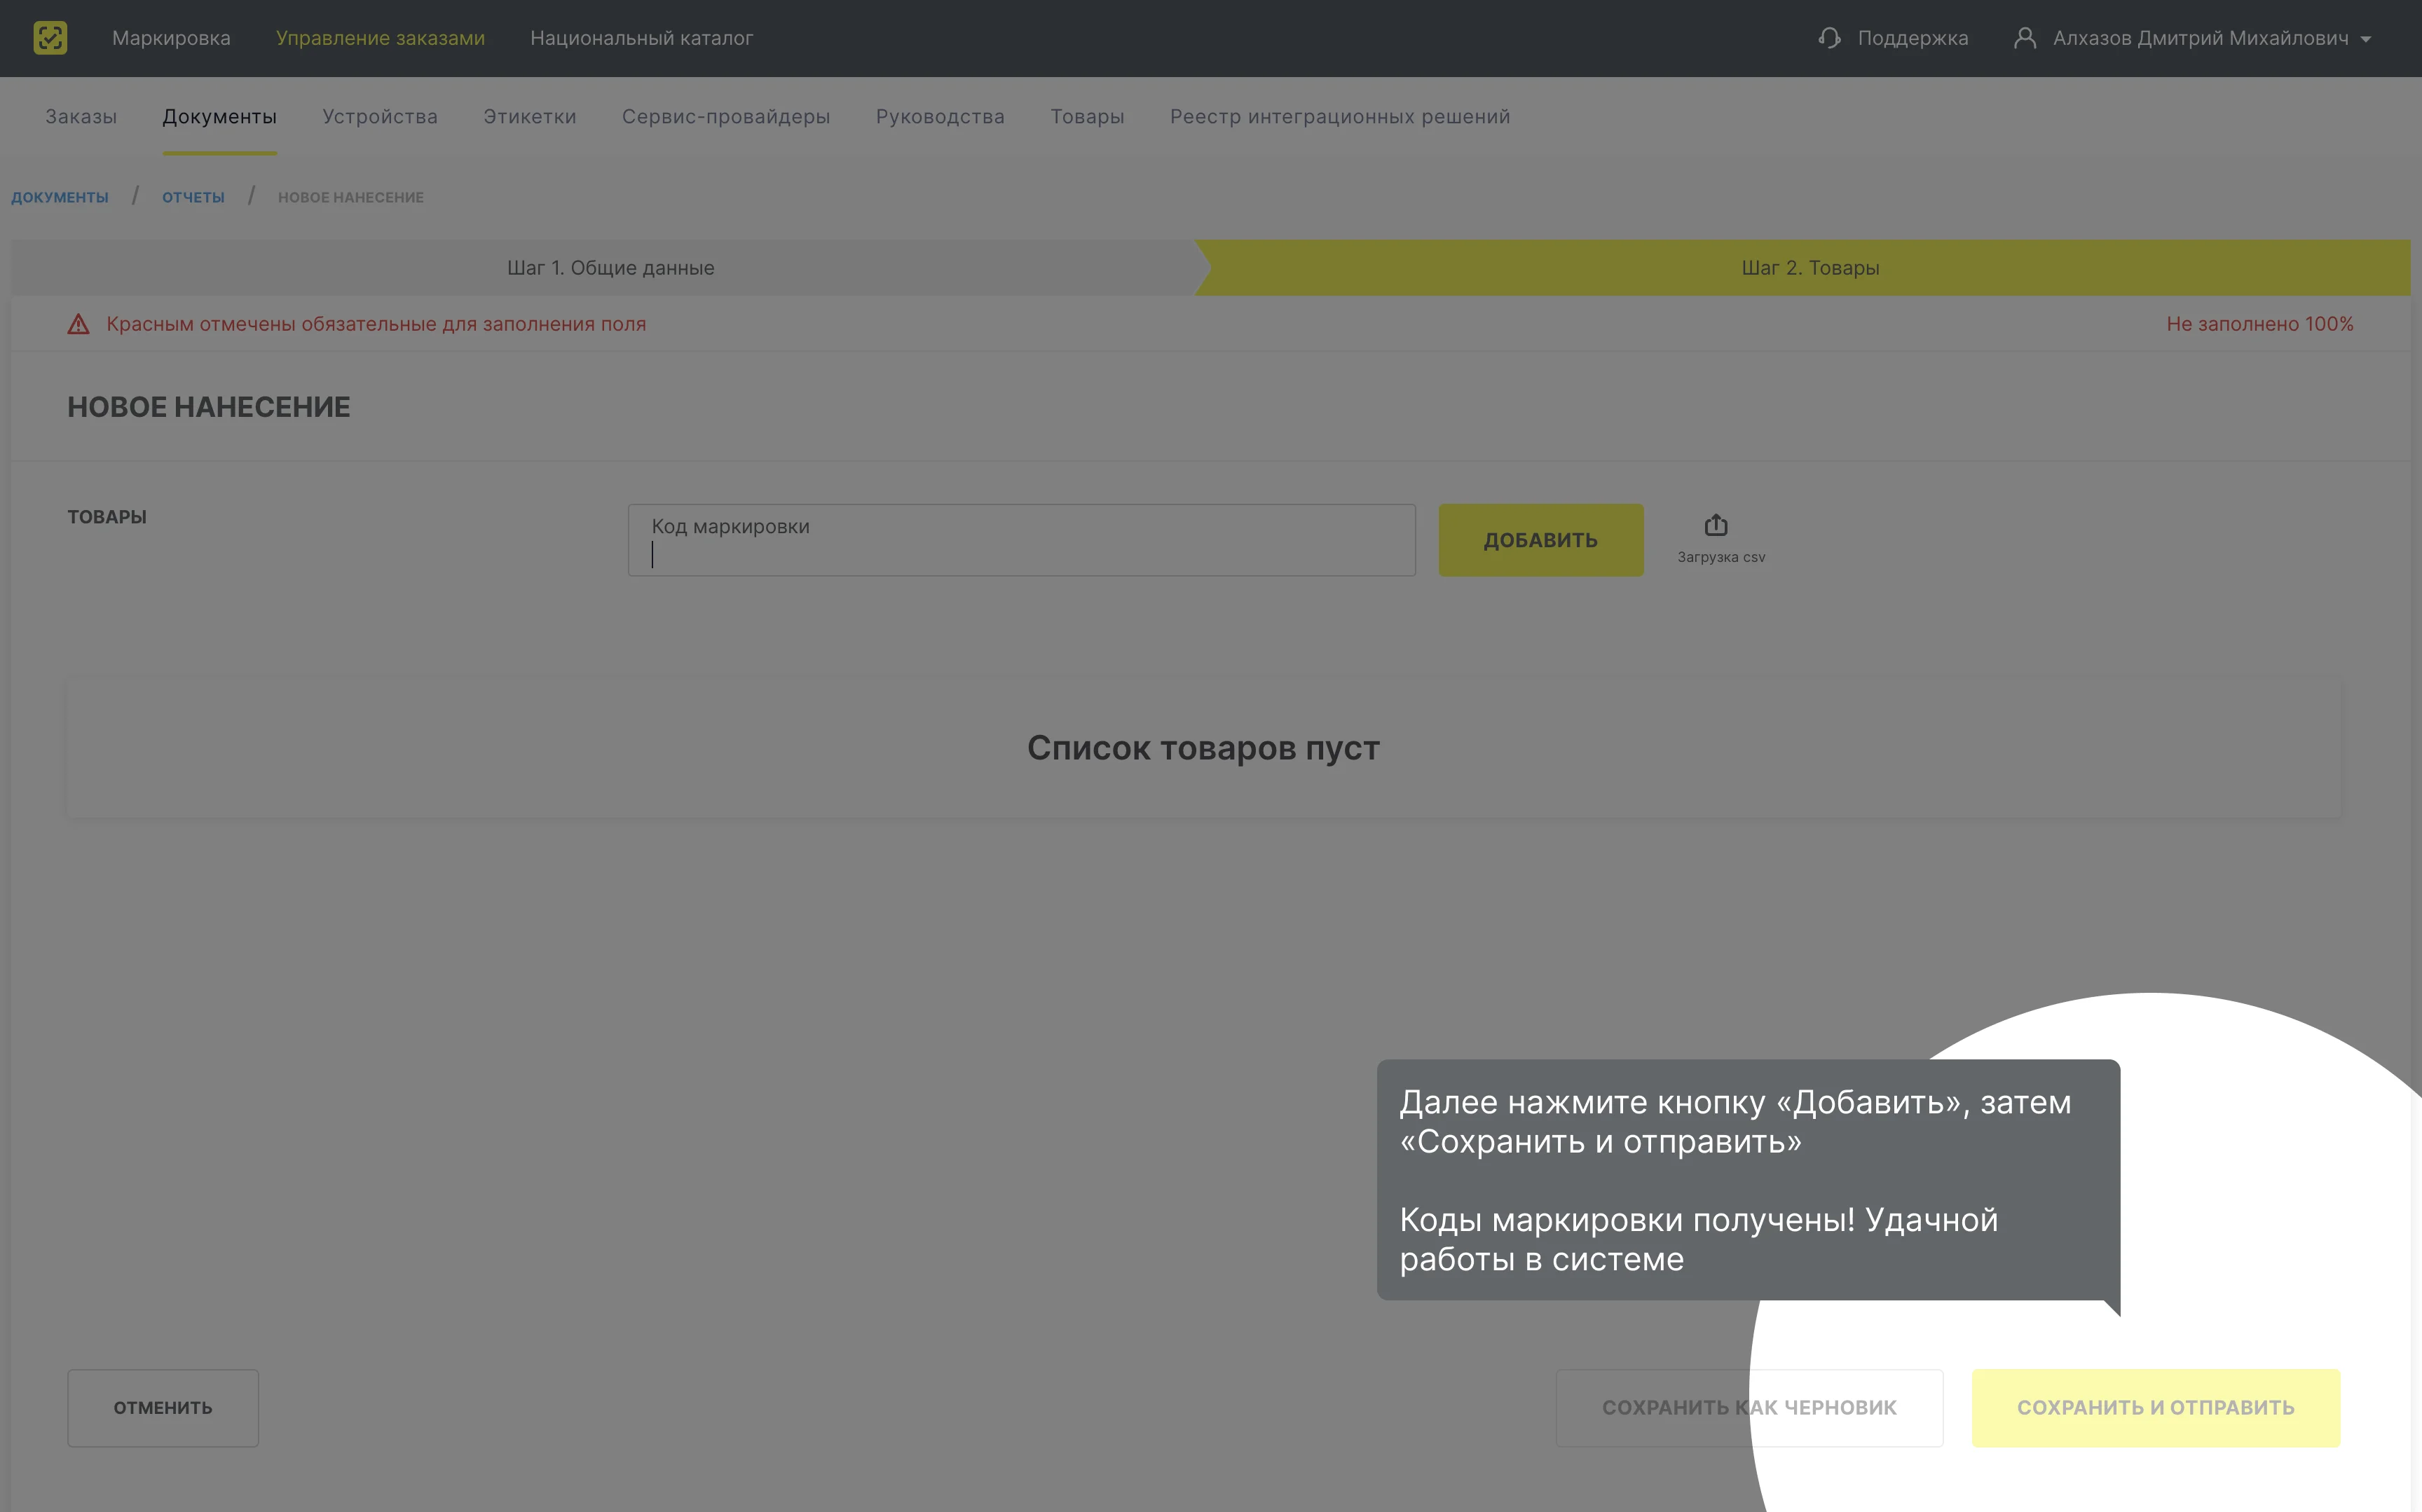Image resolution: width=2422 pixels, height=1512 pixels.
Task: Expand the Алхазов Дмитрий Михайлович menu arrow
Action: pos(2366,39)
